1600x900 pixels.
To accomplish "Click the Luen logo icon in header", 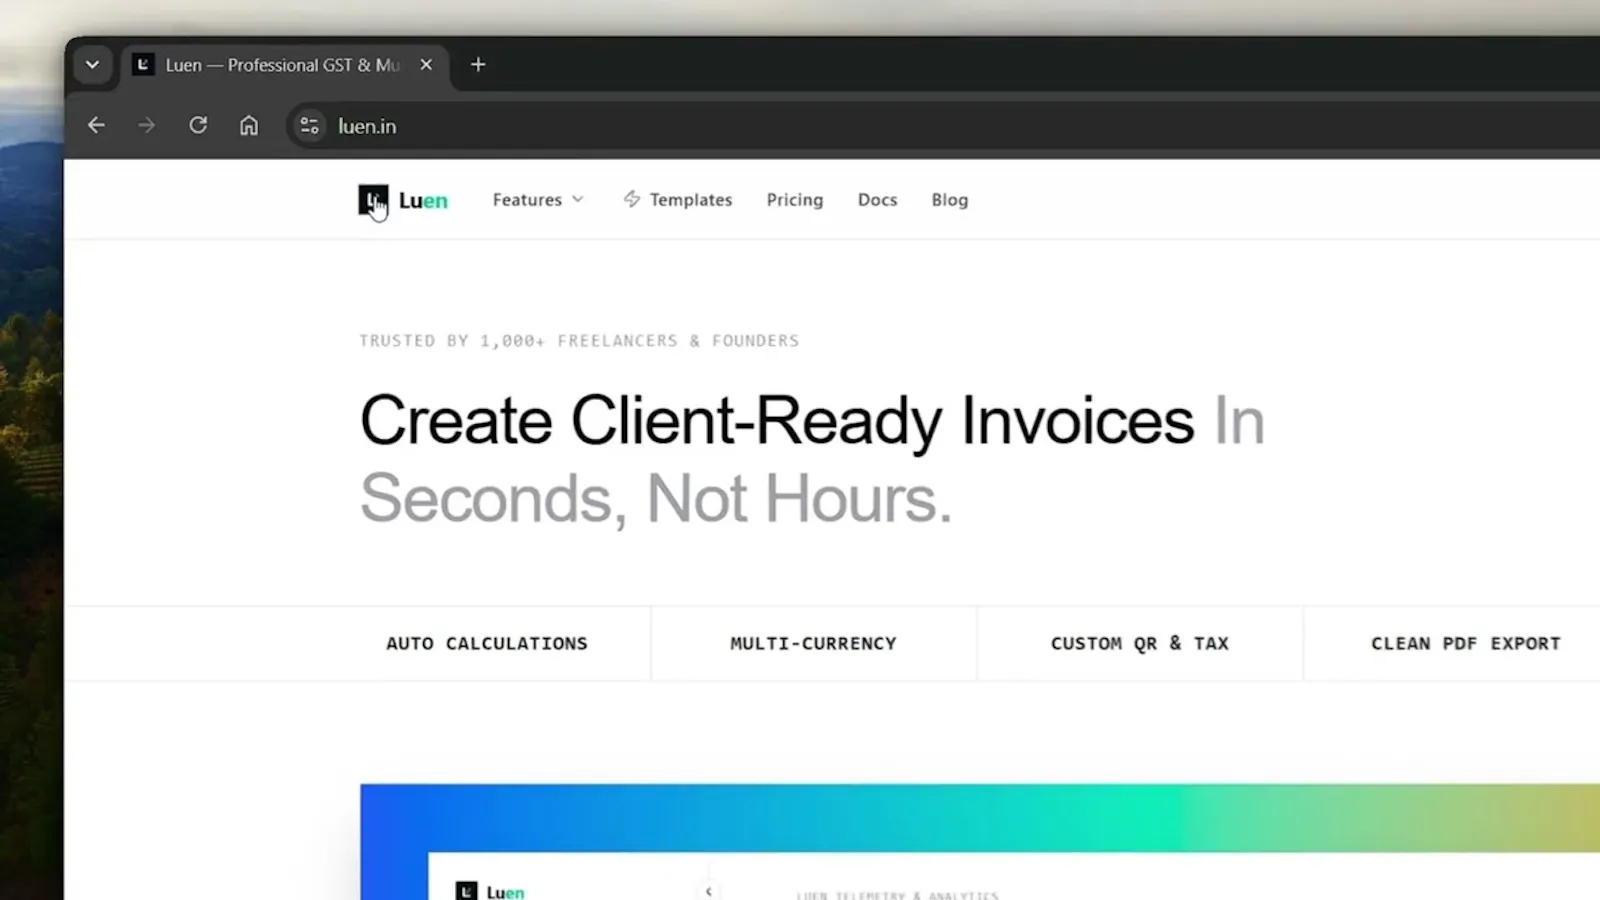I will (373, 200).
